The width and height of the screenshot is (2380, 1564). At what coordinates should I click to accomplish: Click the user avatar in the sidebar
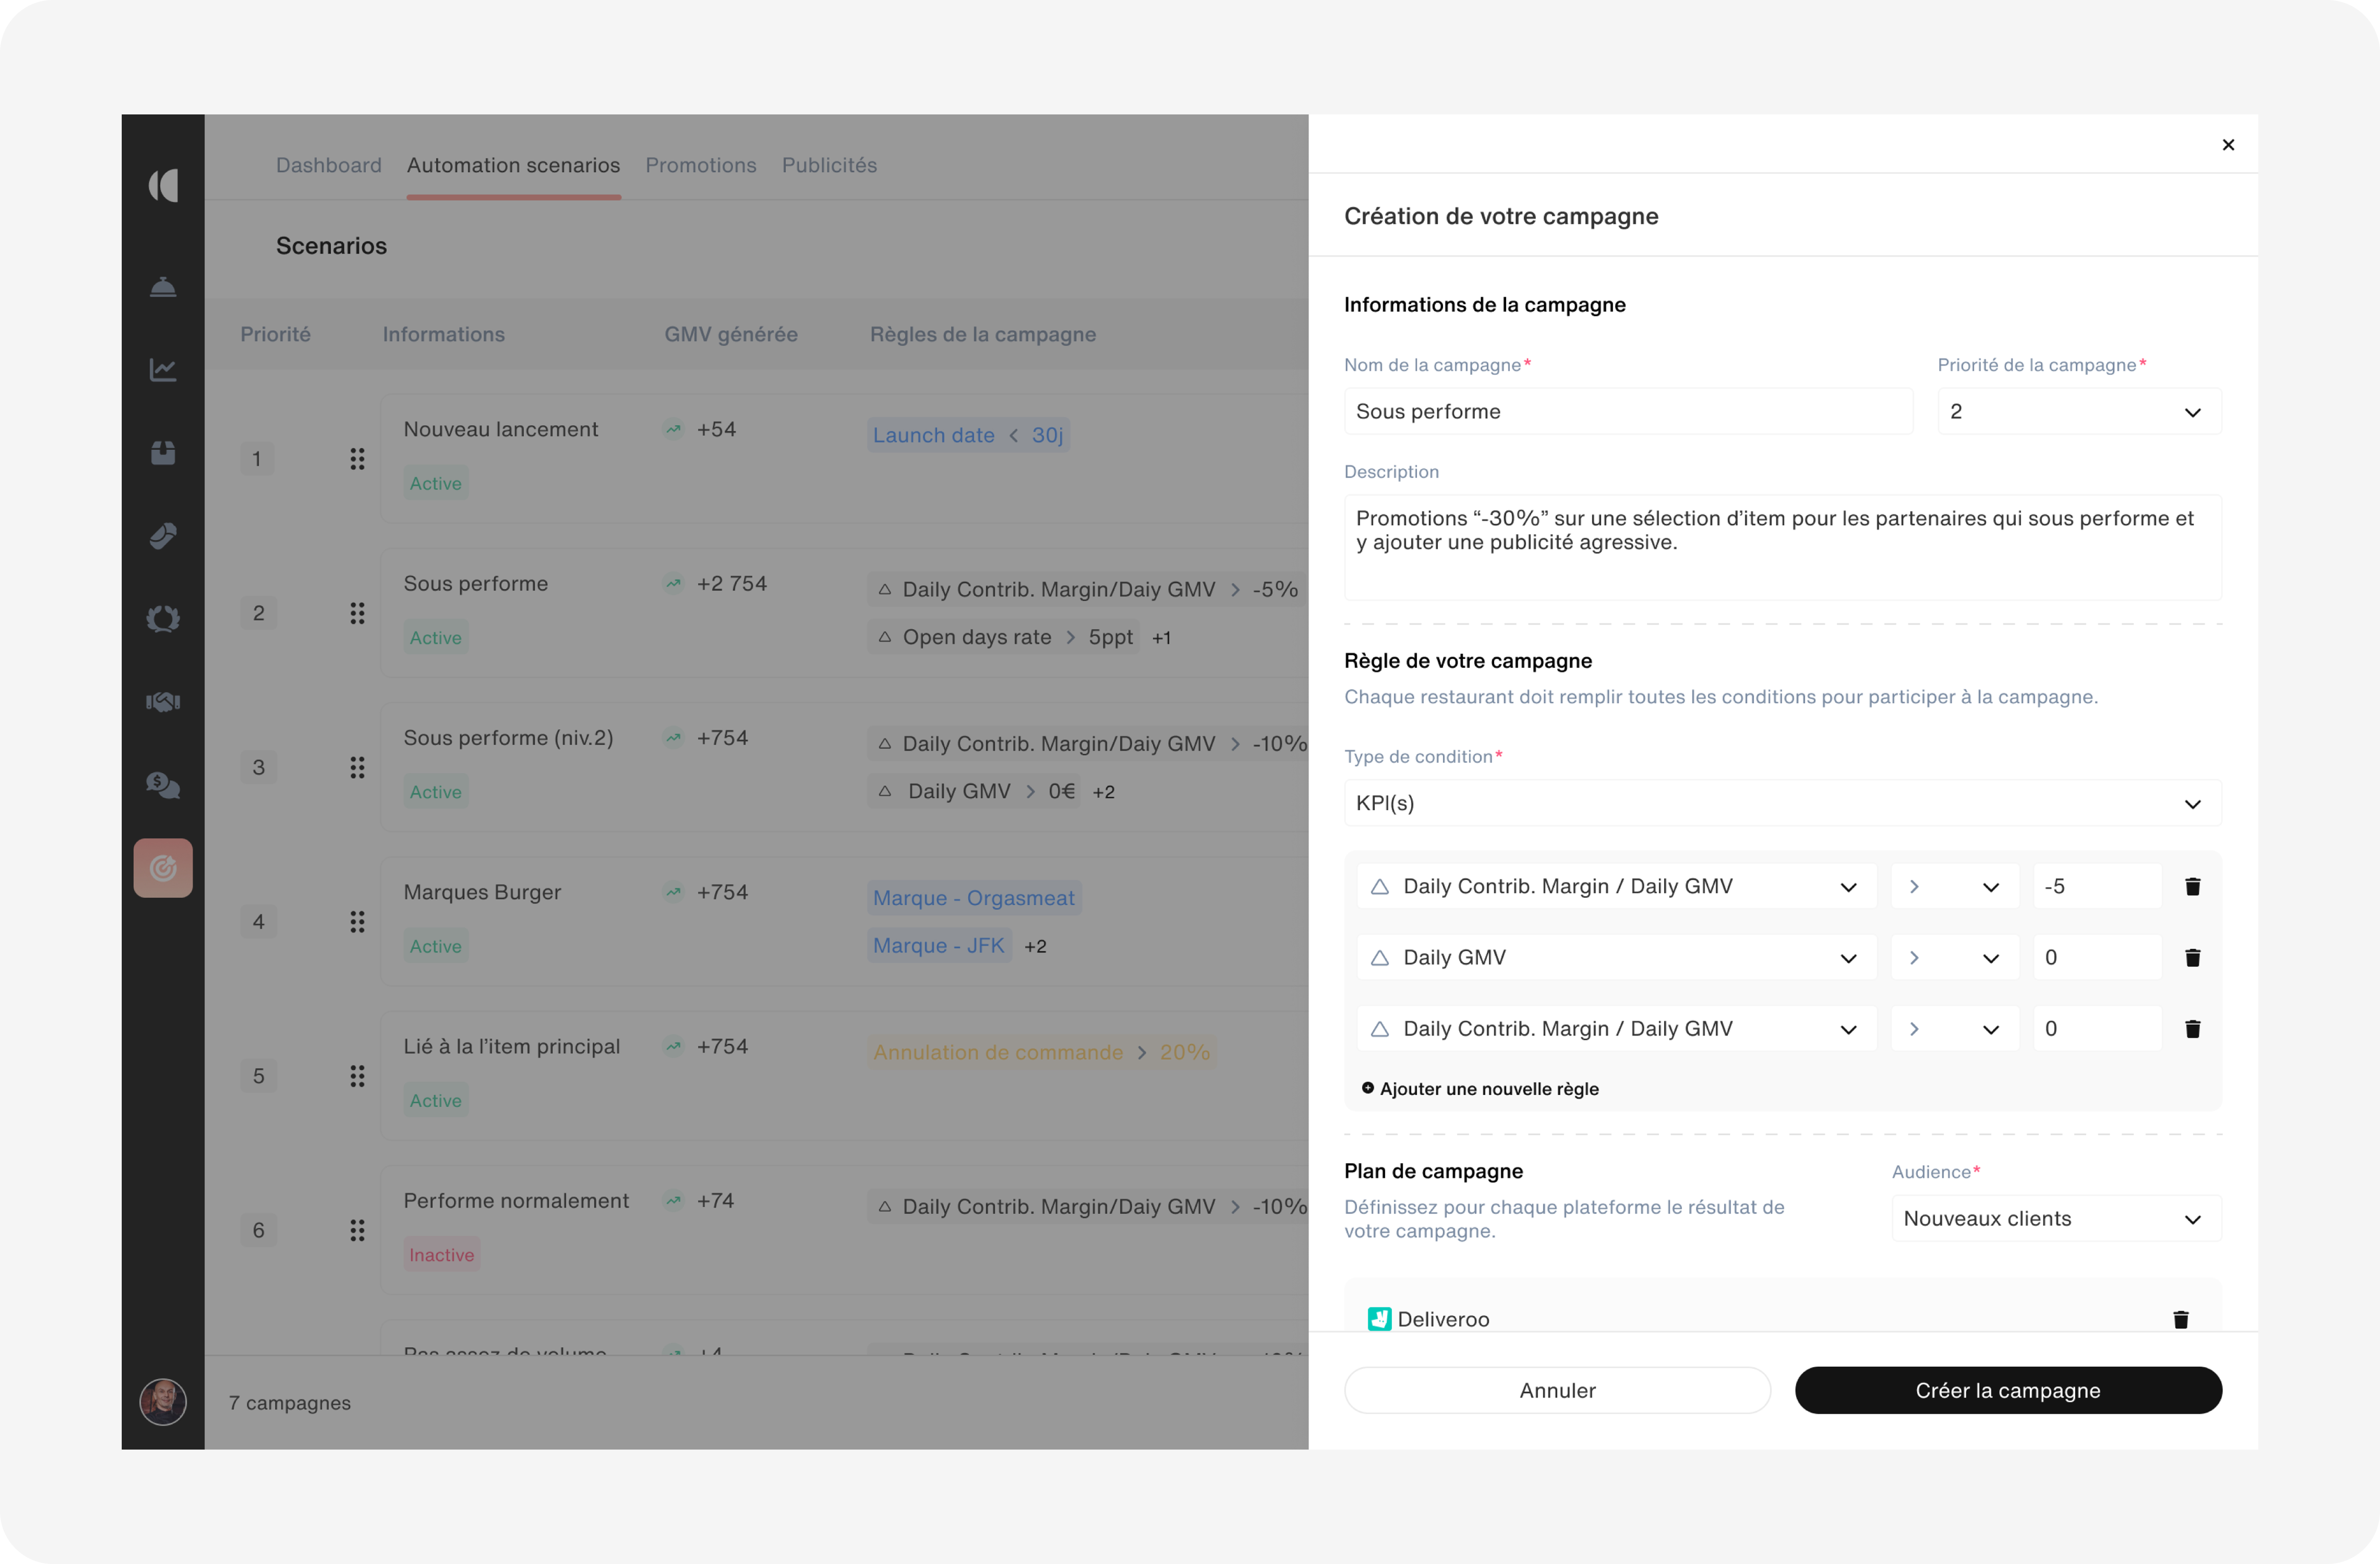163,1402
